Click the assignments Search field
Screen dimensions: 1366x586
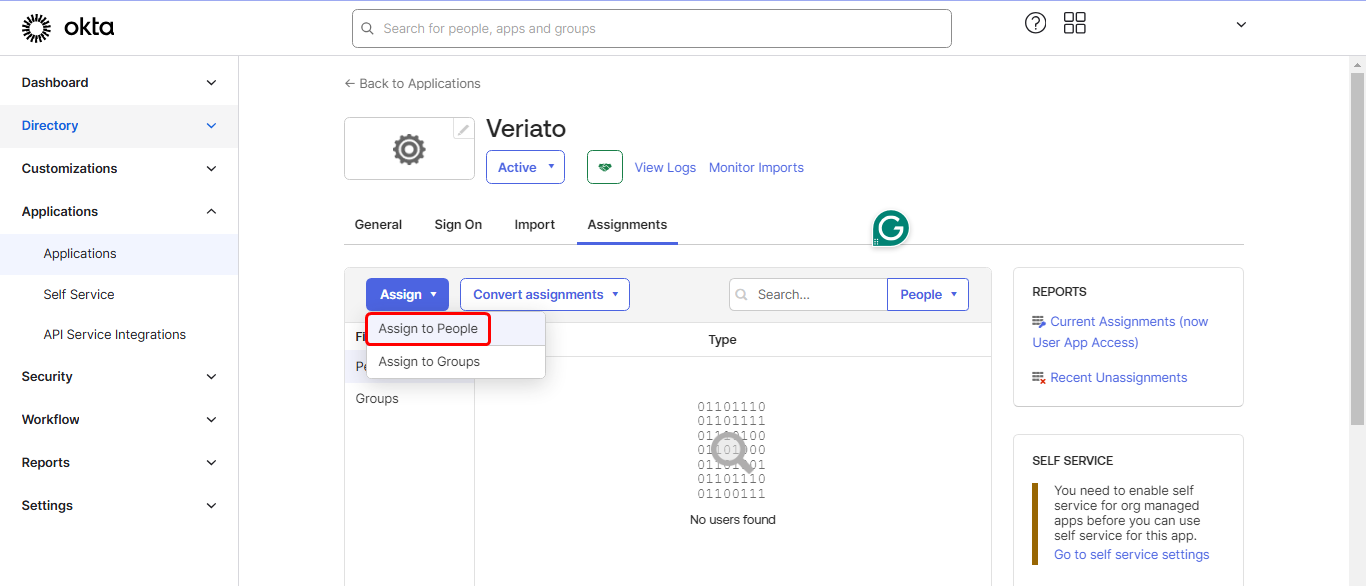(x=808, y=294)
